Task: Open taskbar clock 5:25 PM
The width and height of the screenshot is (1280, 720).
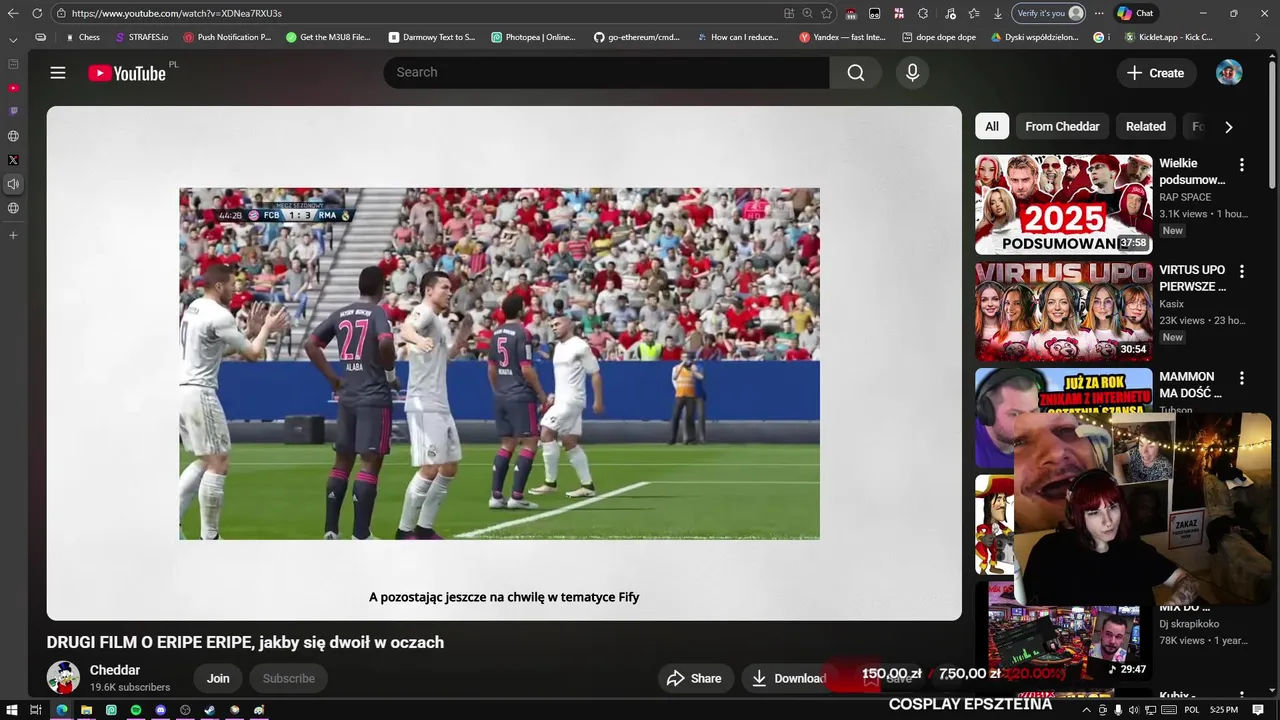Action: (x=1224, y=710)
